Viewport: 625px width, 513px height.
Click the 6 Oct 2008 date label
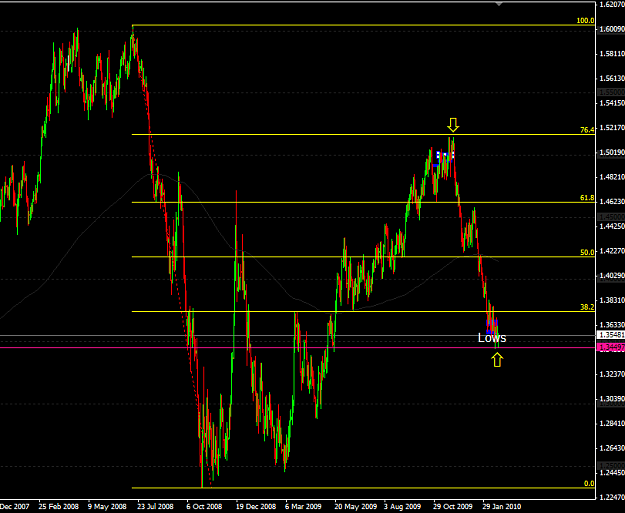pyautogui.click(x=204, y=507)
